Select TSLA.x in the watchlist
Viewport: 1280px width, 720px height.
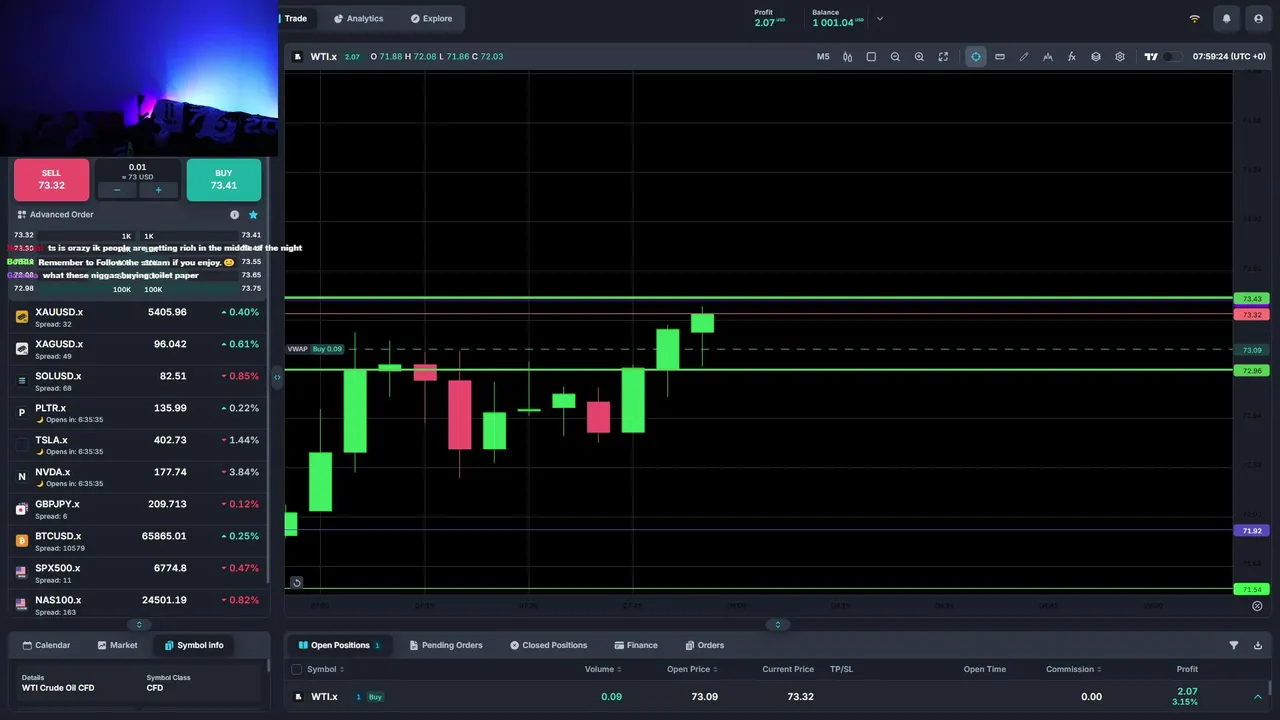click(137, 445)
